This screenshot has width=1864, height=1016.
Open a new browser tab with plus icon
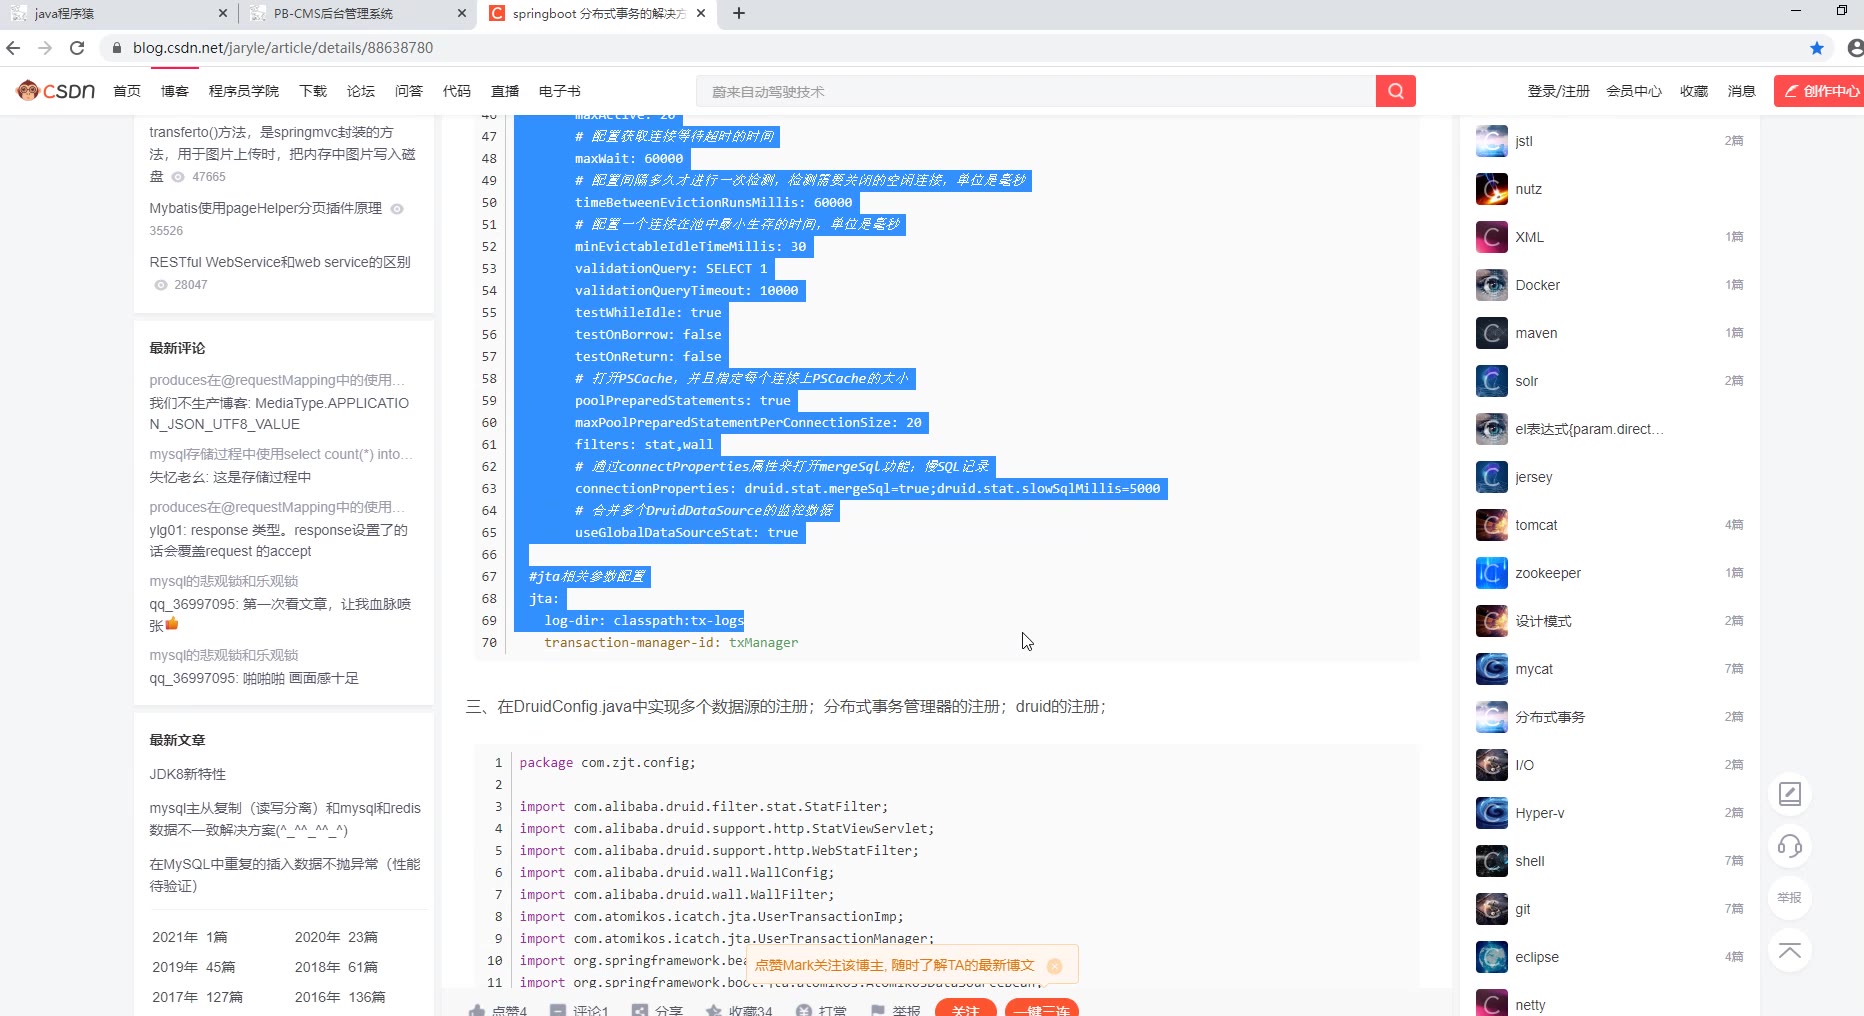coord(739,13)
